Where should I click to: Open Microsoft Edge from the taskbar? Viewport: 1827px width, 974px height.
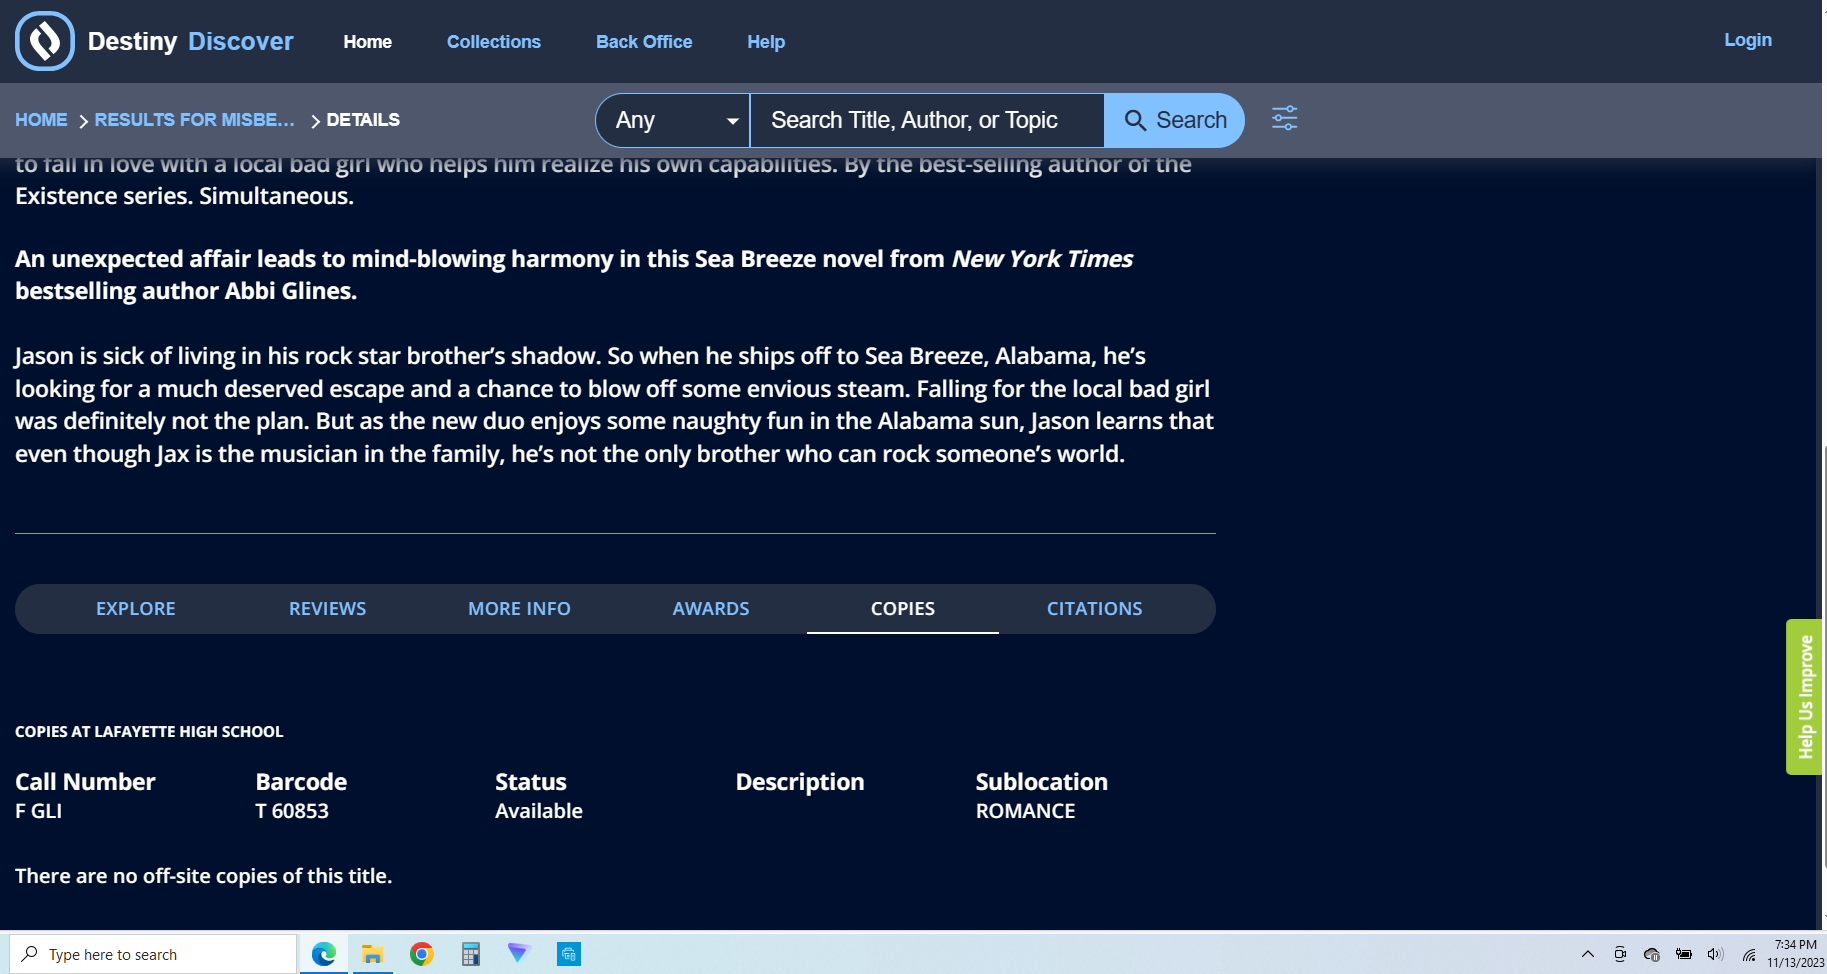pos(324,954)
